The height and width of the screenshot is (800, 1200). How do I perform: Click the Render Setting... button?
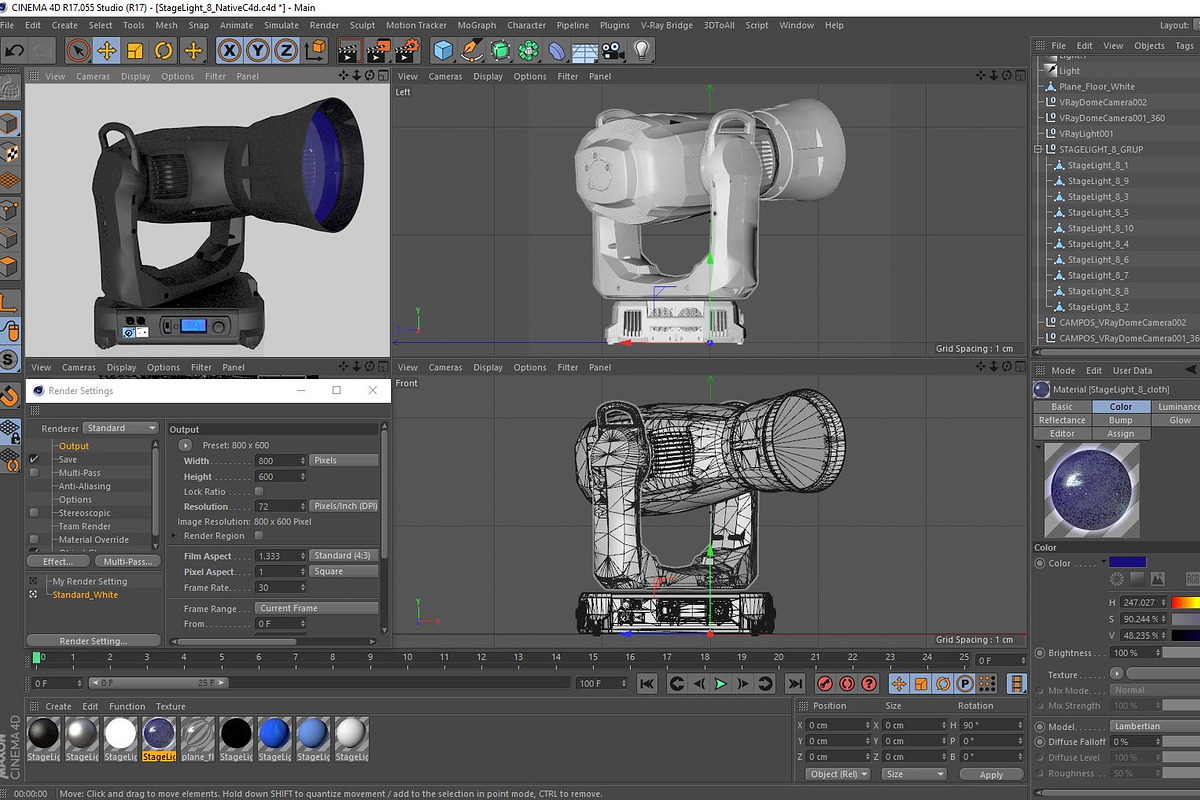coord(93,641)
